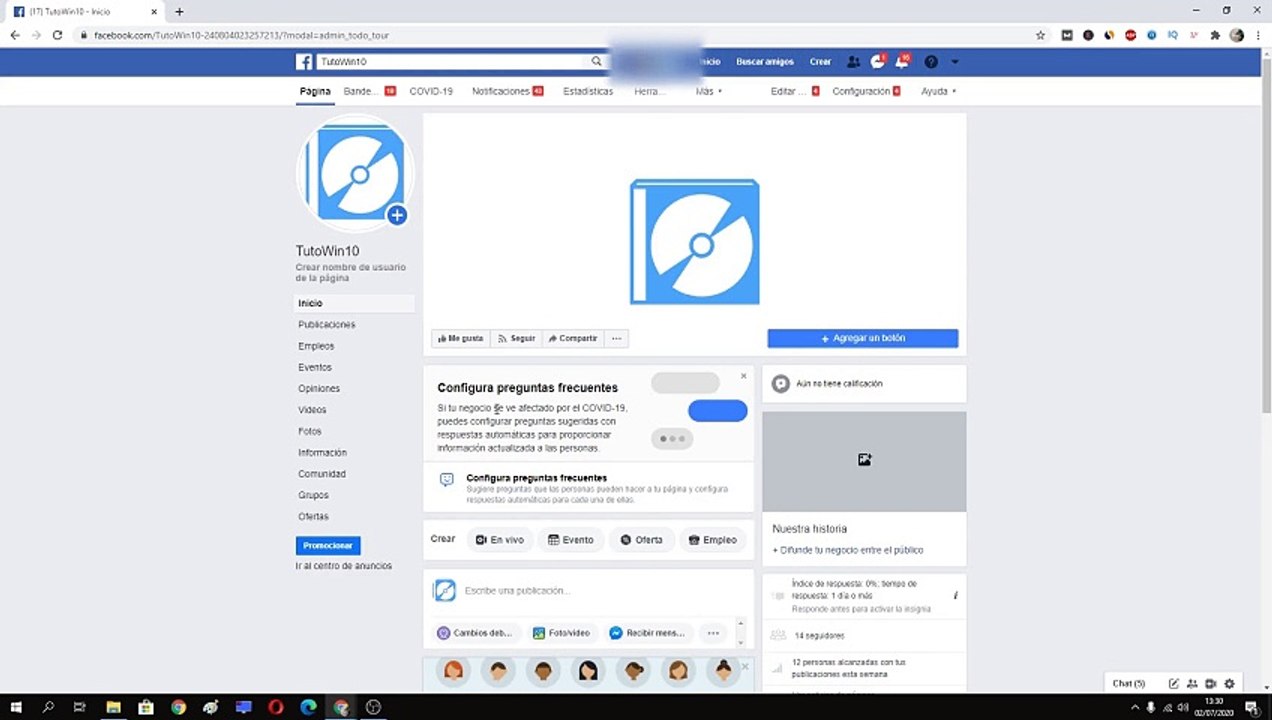Click the FAQ chat bubble icon beside Configura preguntas frecuentes
The height and width of the screenshot is (720, 1272).
447,480
